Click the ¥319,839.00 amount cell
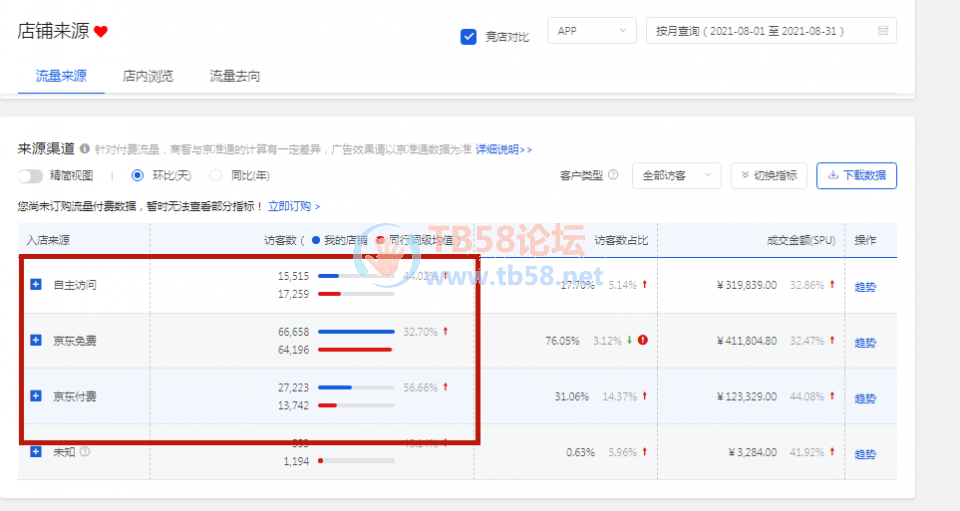This screenshot has height=511, width=960. tap(747, 285)
